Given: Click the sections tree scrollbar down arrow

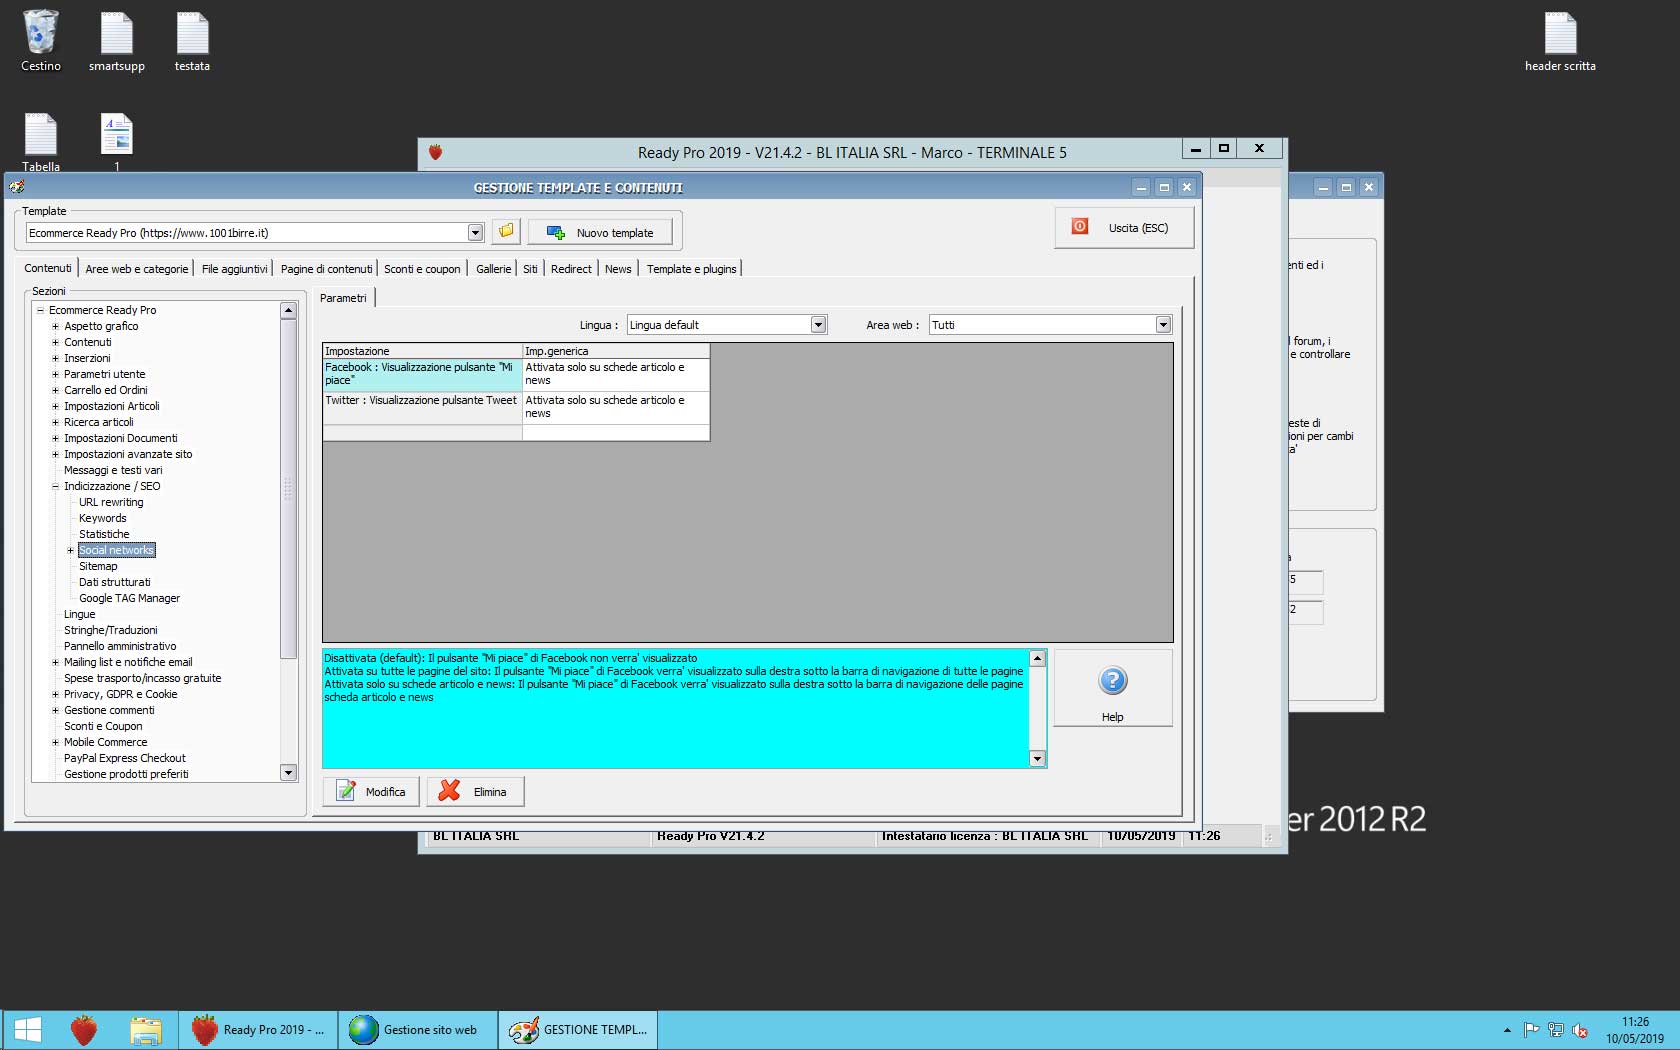Looking at the screenshot, I should click(x=289, y=772).
